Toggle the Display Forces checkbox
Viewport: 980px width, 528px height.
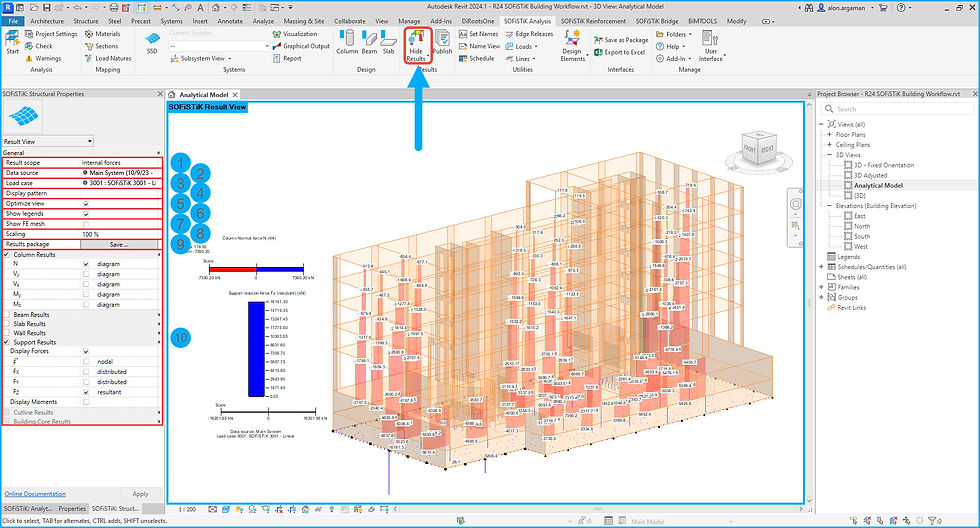(86, 351)
